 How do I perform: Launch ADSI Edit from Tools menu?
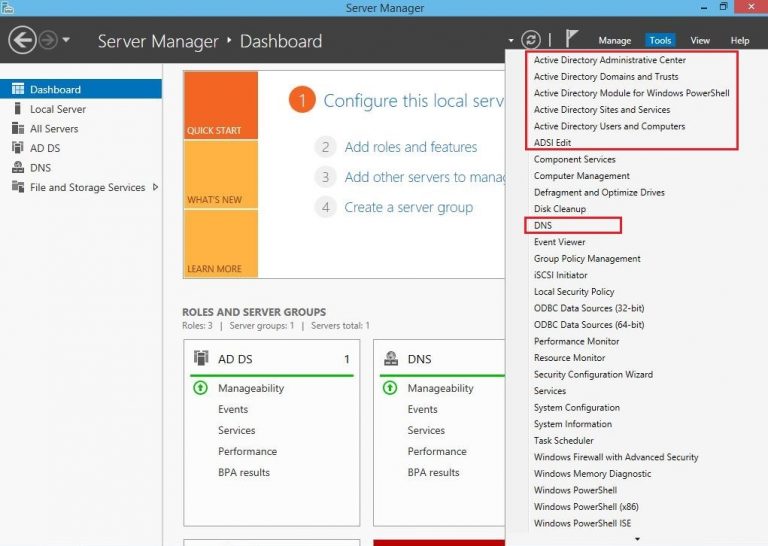[552, 142]
